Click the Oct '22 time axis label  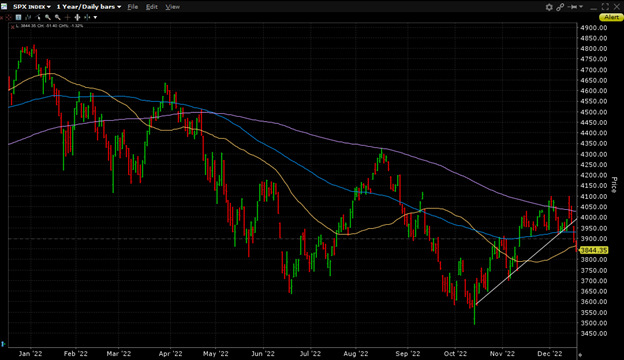click(455, 354)
